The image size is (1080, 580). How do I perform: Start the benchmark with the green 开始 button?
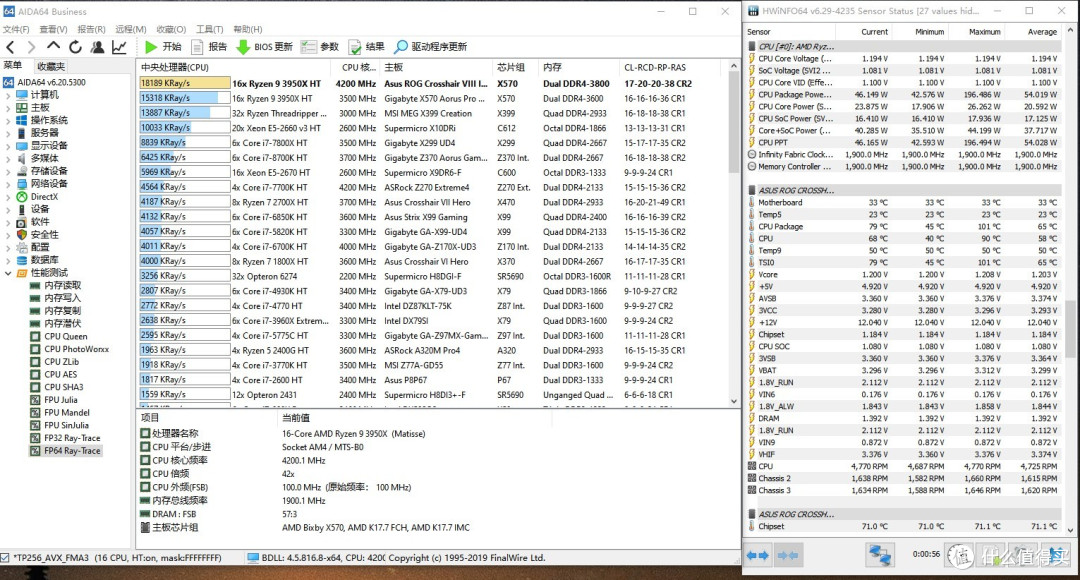coord(163,47)
